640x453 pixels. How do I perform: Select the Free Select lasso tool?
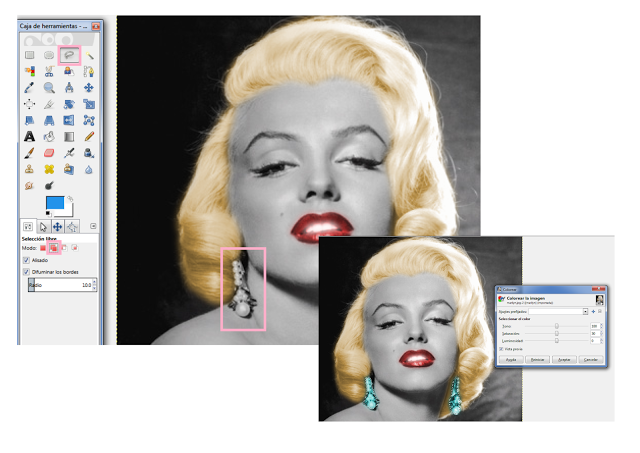69,55
